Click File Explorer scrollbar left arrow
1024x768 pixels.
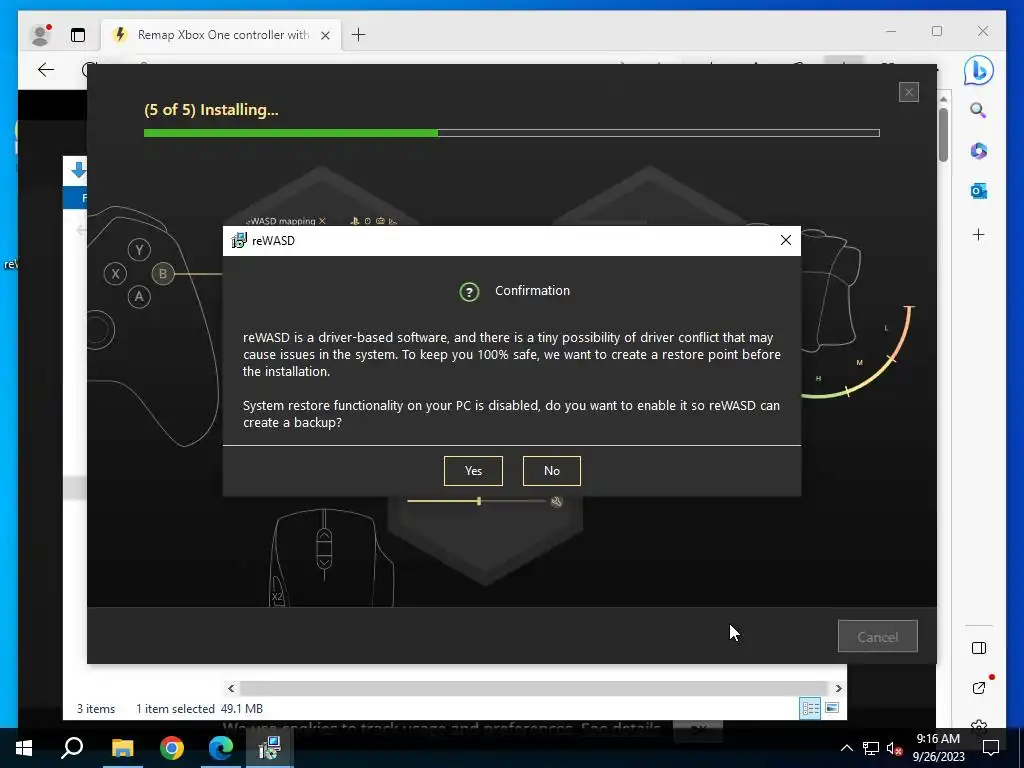pyautogui.click(x=231, y=688)
